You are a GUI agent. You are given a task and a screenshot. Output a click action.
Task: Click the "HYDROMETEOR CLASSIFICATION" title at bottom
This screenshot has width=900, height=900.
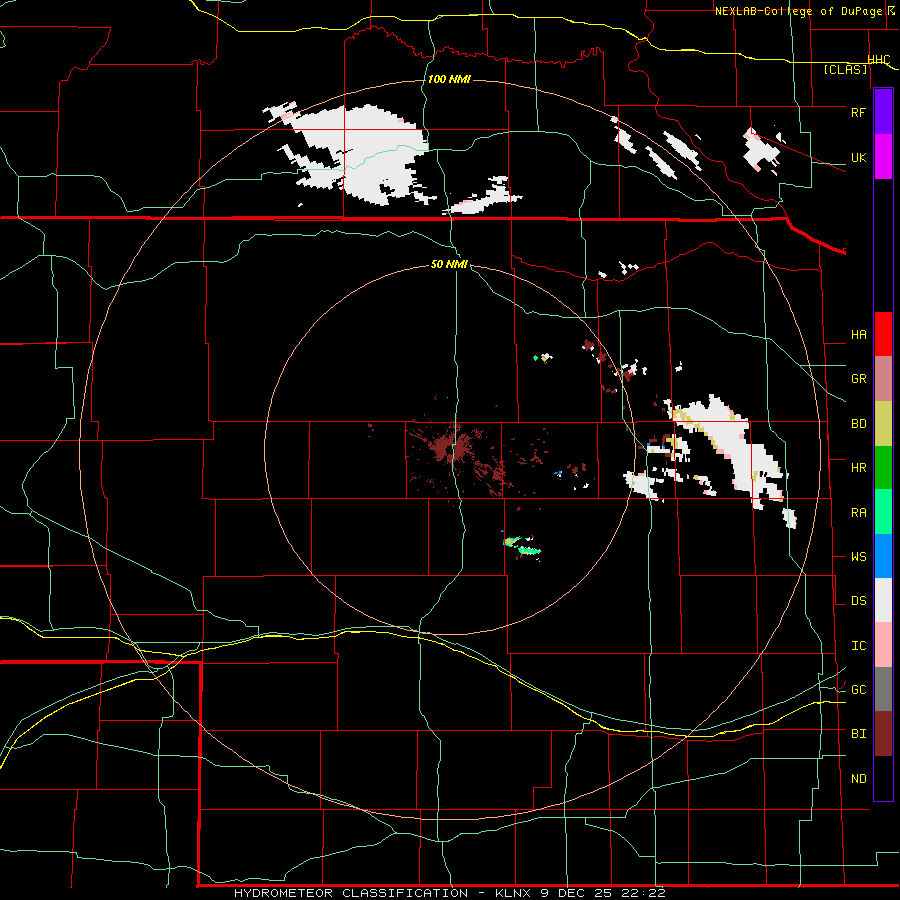[351, 893]
